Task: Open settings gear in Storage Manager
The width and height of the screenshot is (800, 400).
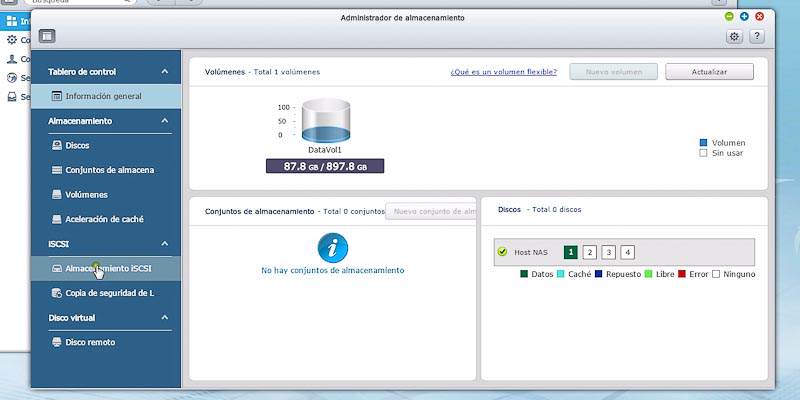Action: click(734, 36)
